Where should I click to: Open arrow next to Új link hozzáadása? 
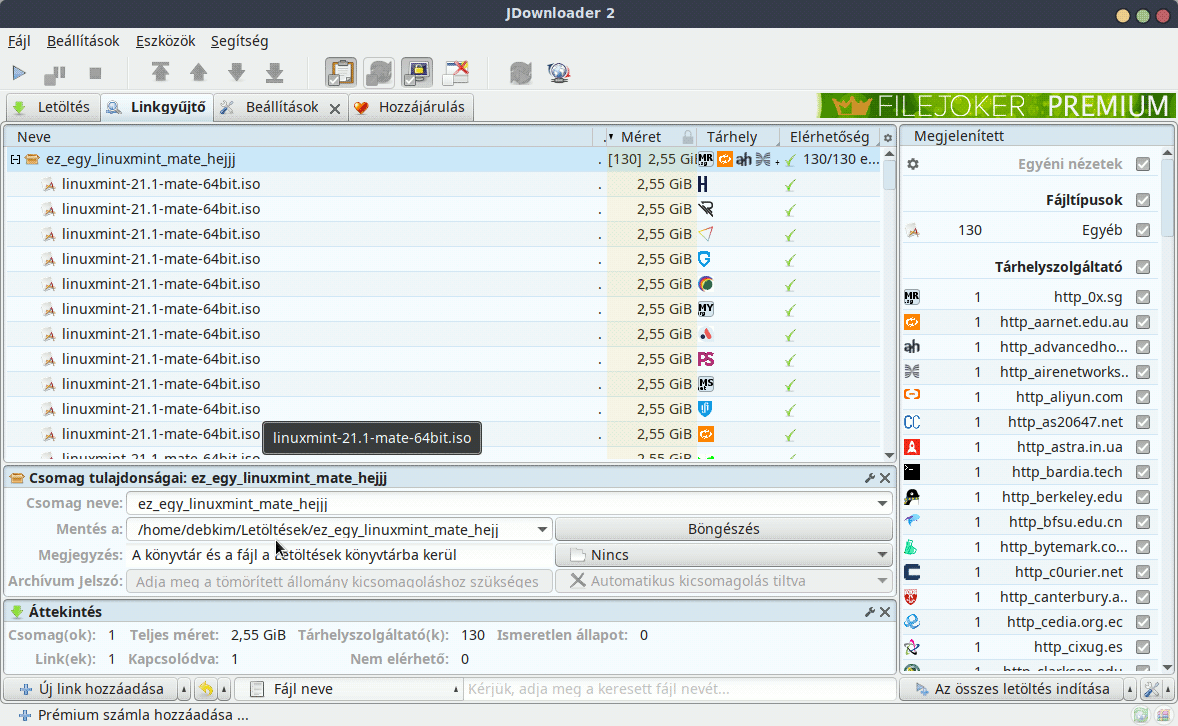coord(183,689)
